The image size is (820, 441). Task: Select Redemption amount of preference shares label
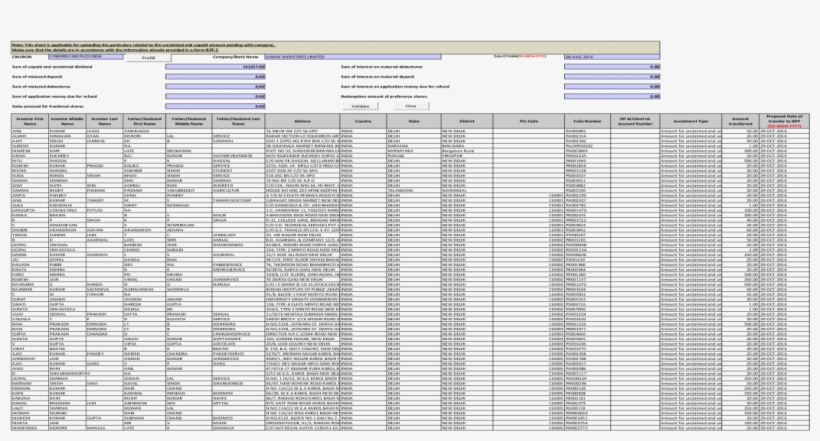(384, 97)
